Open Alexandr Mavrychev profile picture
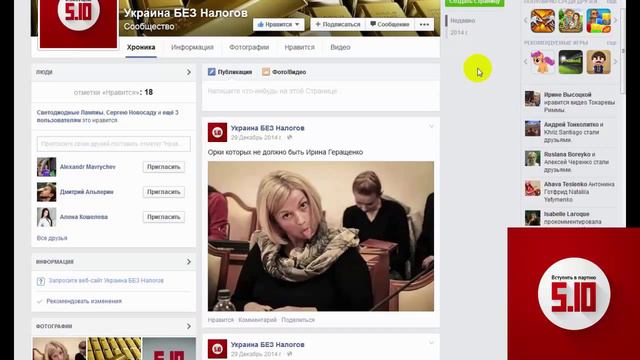 point(47,167)
